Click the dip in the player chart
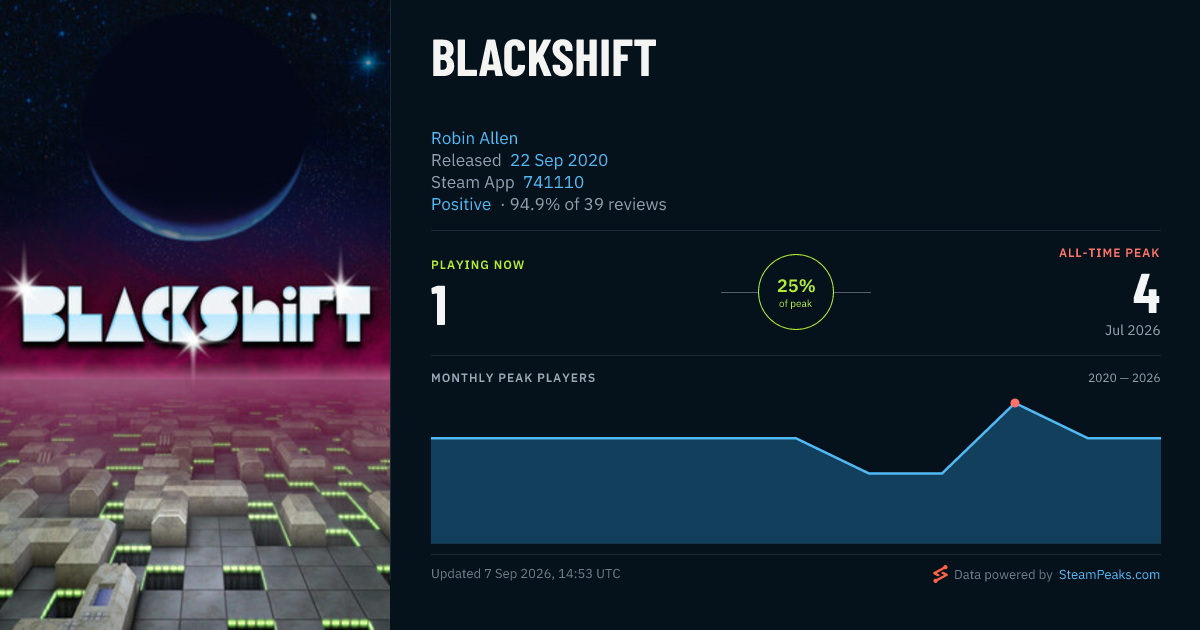The height and width of the screenshot is (630, 1200). pyautogui.click(x=905, y=473)
